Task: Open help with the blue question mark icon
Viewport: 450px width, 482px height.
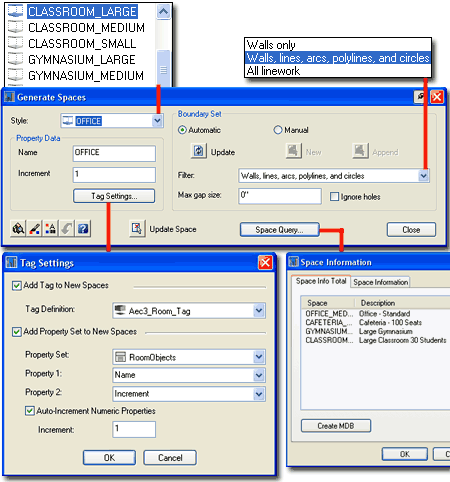Action: pyautogui.click(x=83, y=229)
